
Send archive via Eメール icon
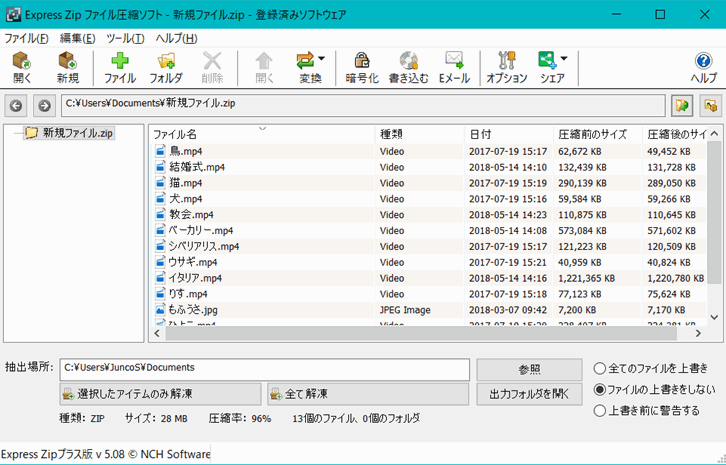point(454,68)
